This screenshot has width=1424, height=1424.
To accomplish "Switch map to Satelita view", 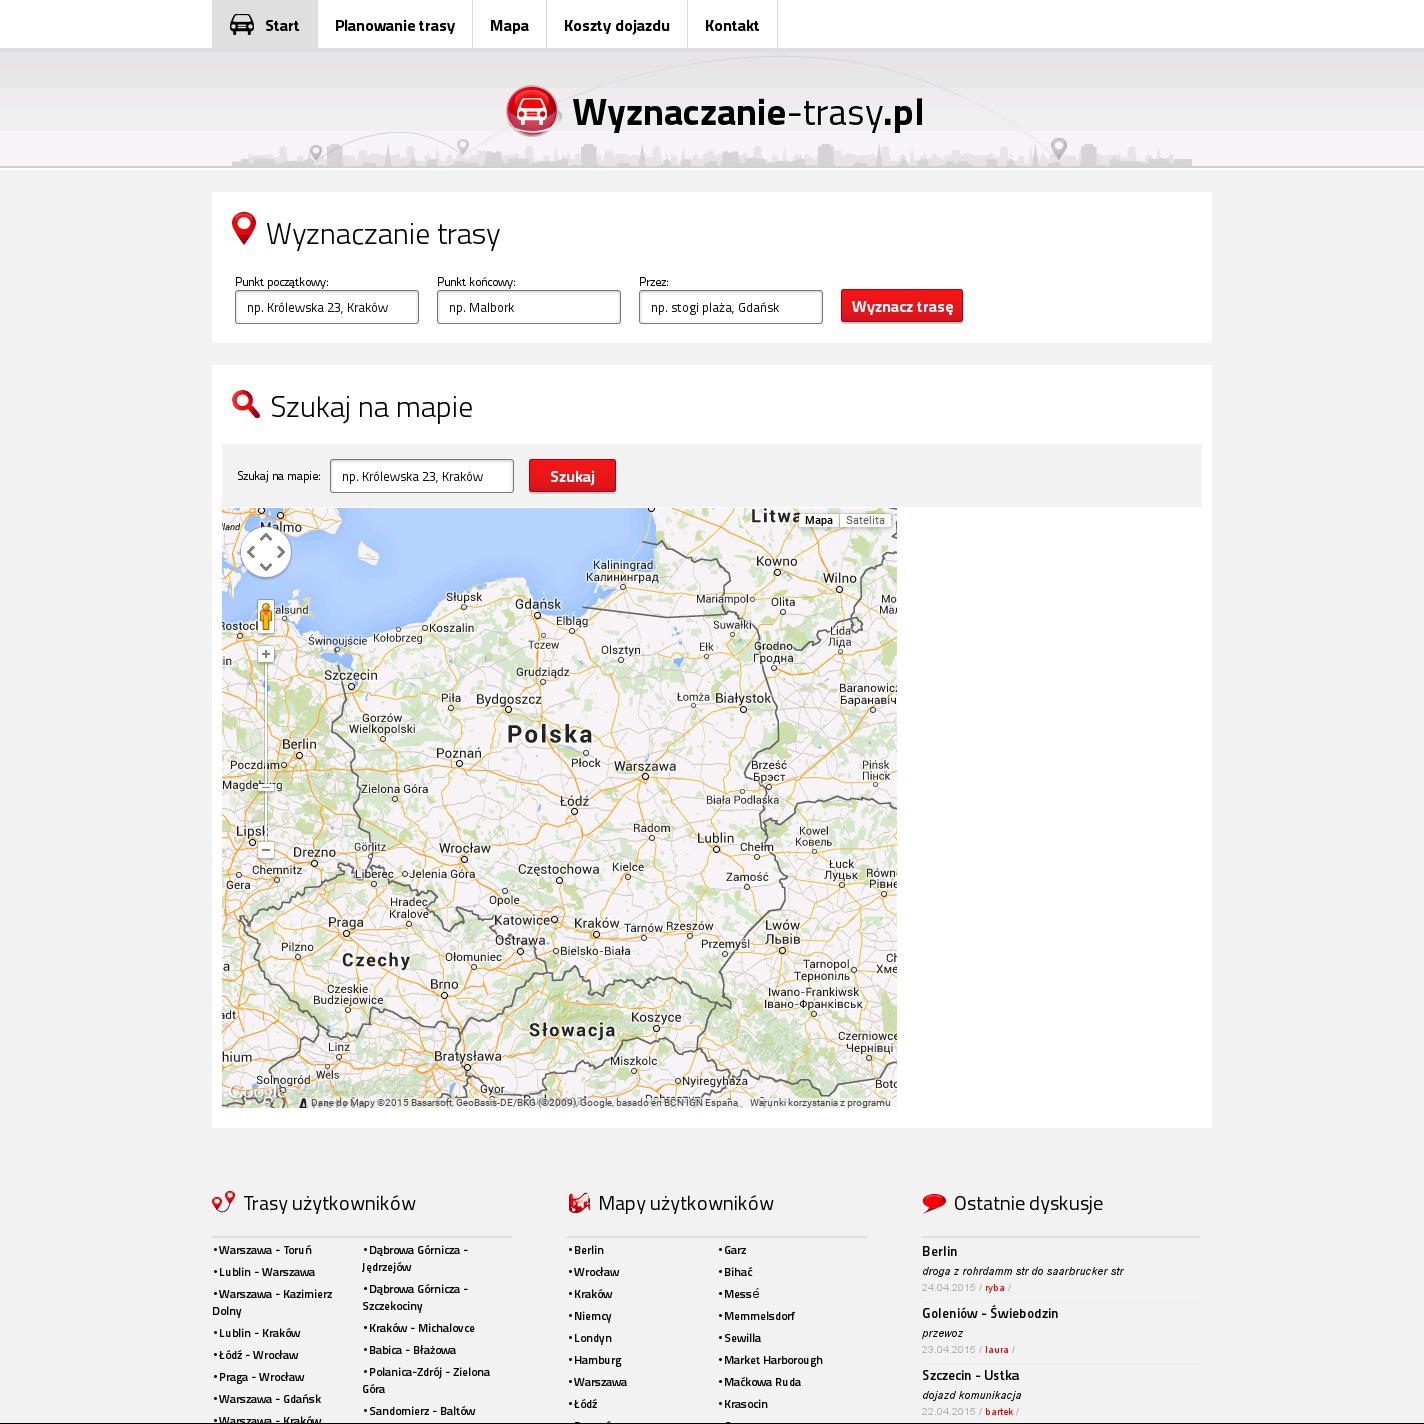I will coord(865,520).
